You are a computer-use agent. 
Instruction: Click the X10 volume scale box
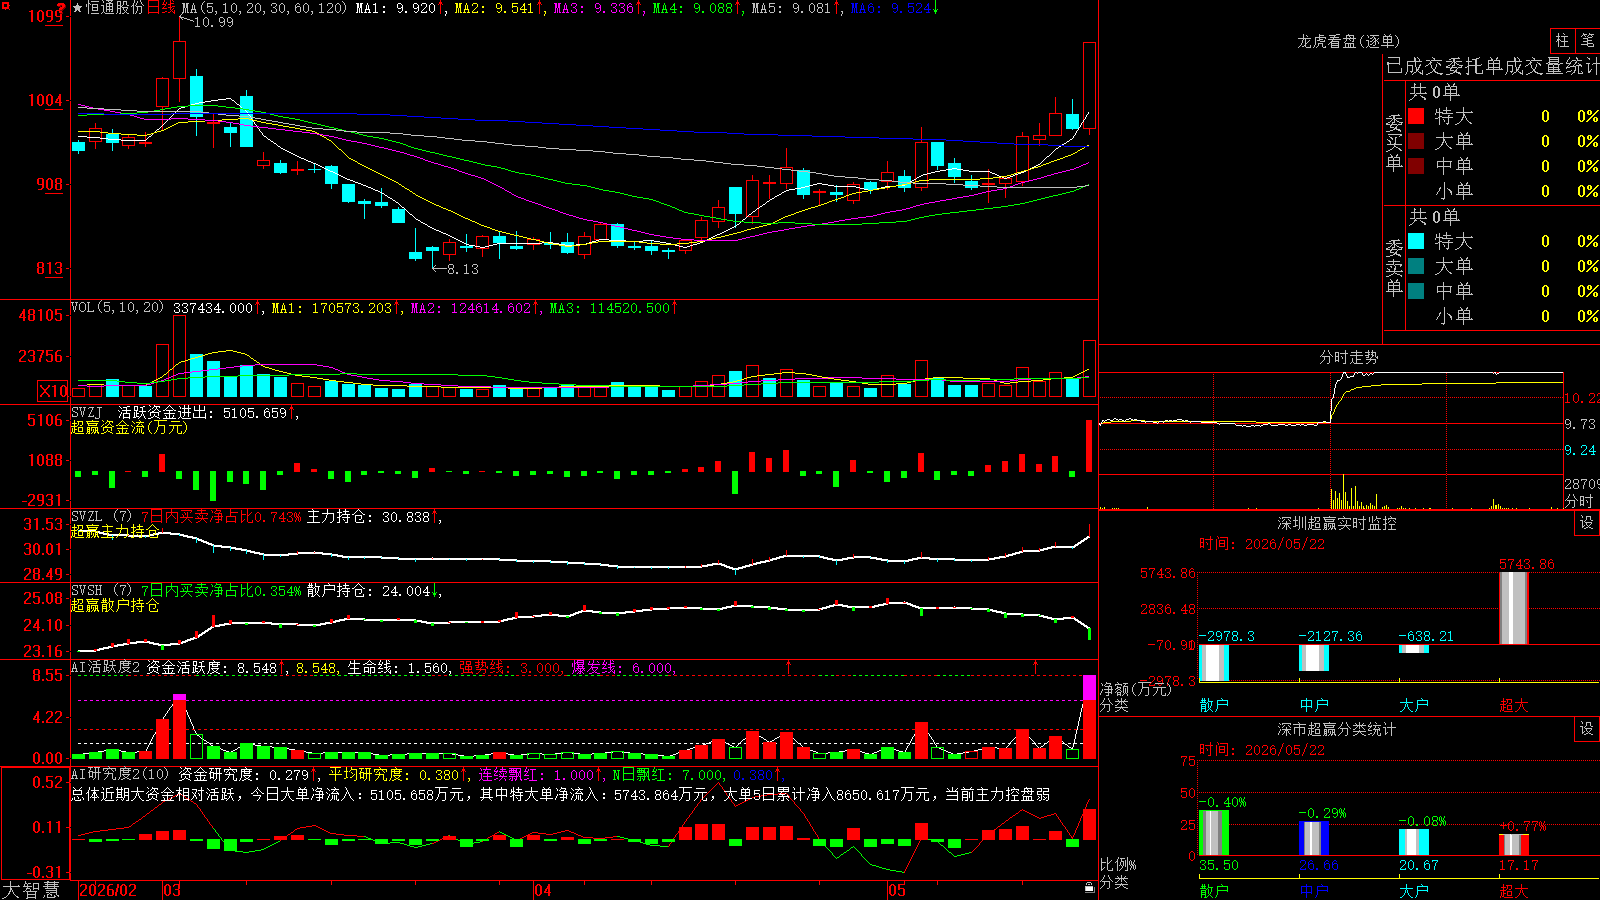(53, 391)
